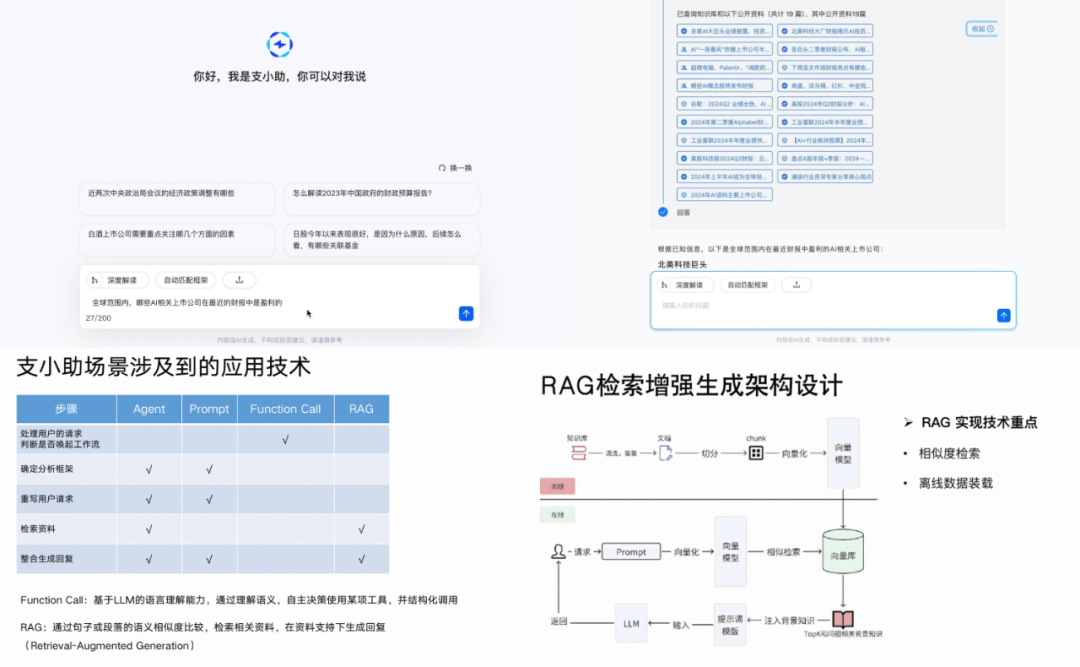Viewport: 1080px width, 667px height.
Task: Click the LLM box in the RAG diagram
Action: (x=631, y=624)
